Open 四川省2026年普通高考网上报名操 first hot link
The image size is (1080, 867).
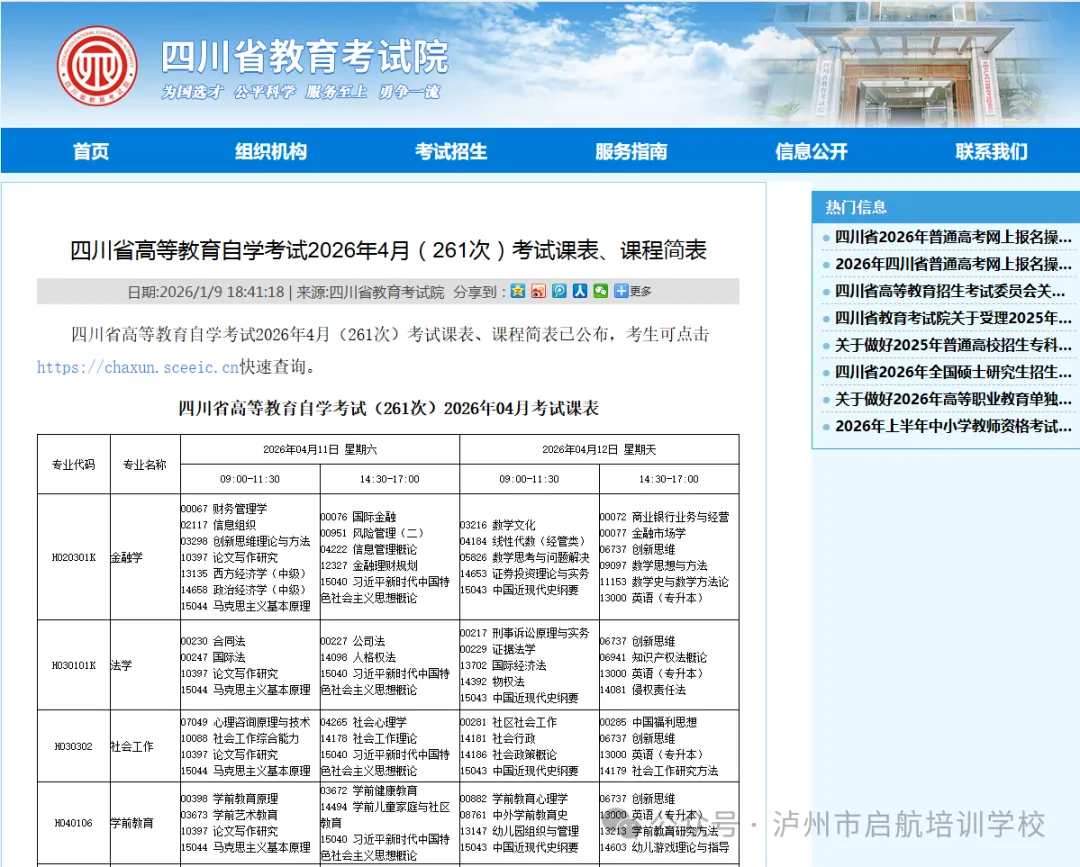[x=953, y=237]
